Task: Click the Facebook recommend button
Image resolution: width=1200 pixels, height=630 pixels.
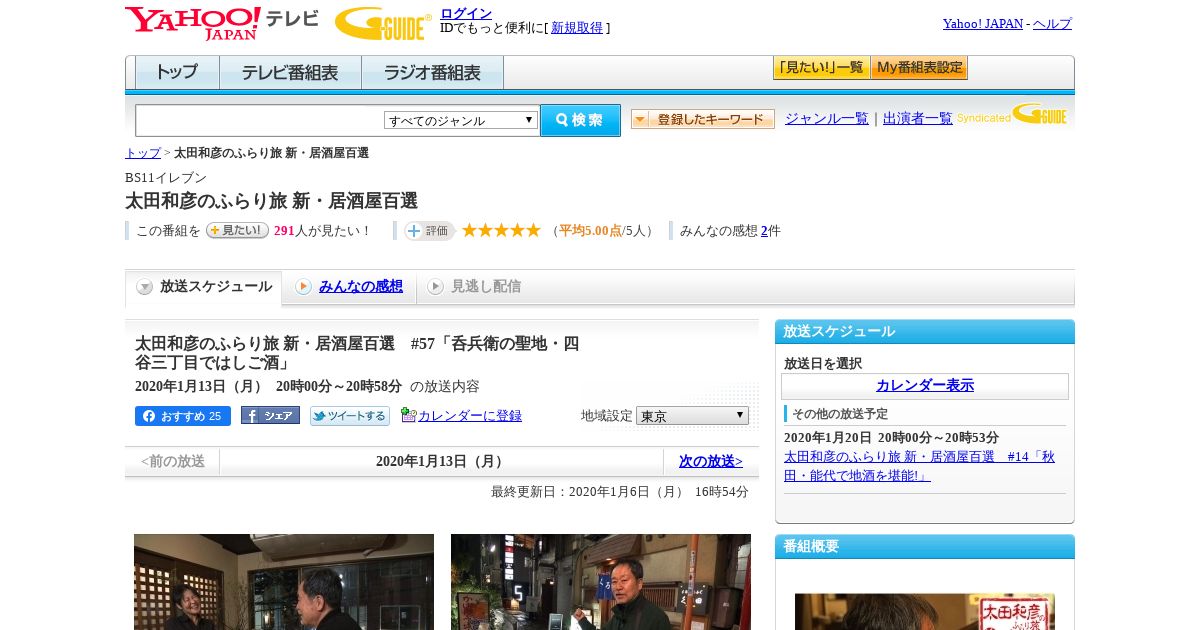Action: tap(182, 416)
